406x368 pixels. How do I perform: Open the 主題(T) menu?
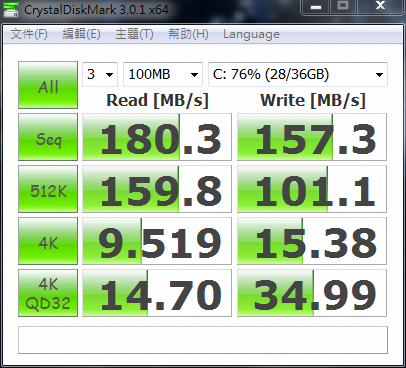coord(134,34)
